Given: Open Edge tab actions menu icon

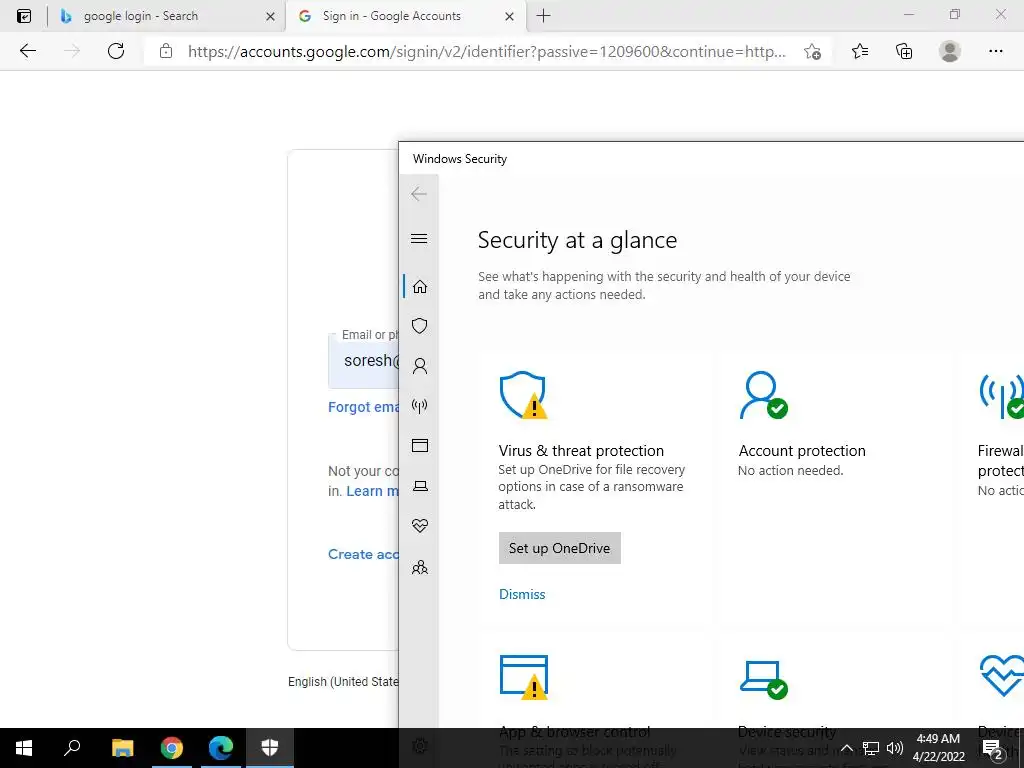Looking at the screenshot, I should coord(24,16).
